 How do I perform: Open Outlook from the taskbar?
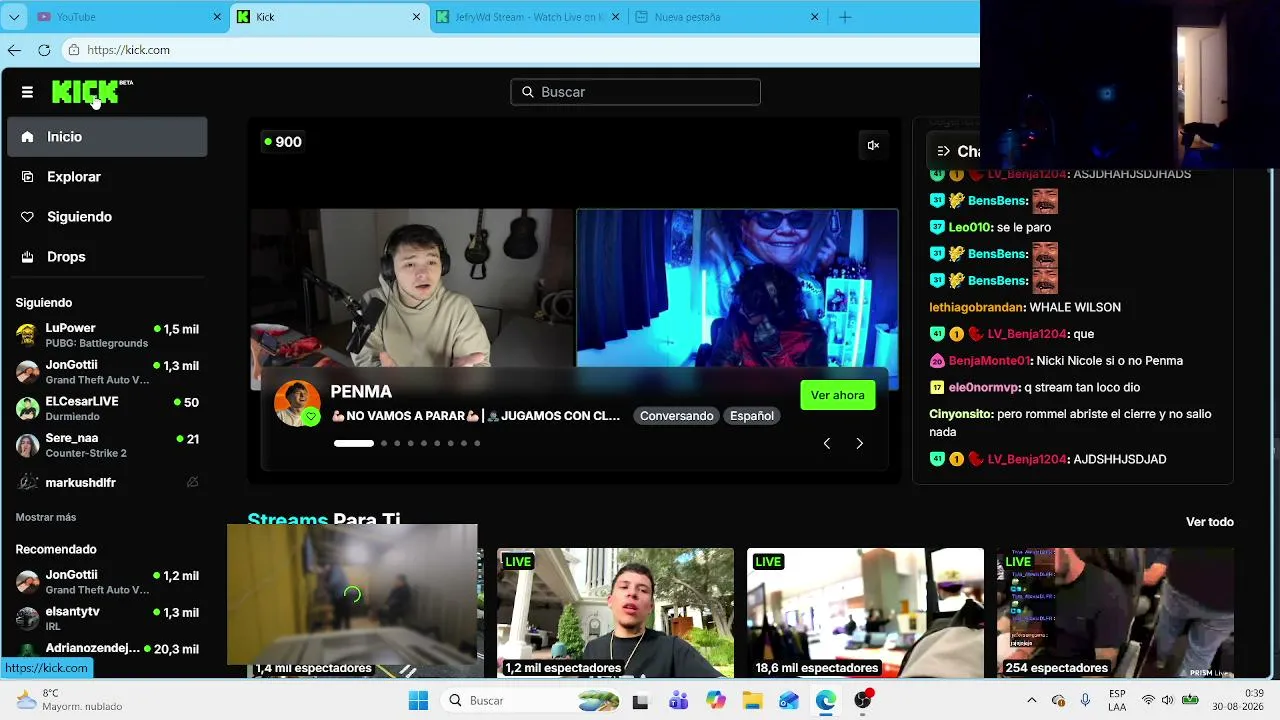[x=788, y=701]
